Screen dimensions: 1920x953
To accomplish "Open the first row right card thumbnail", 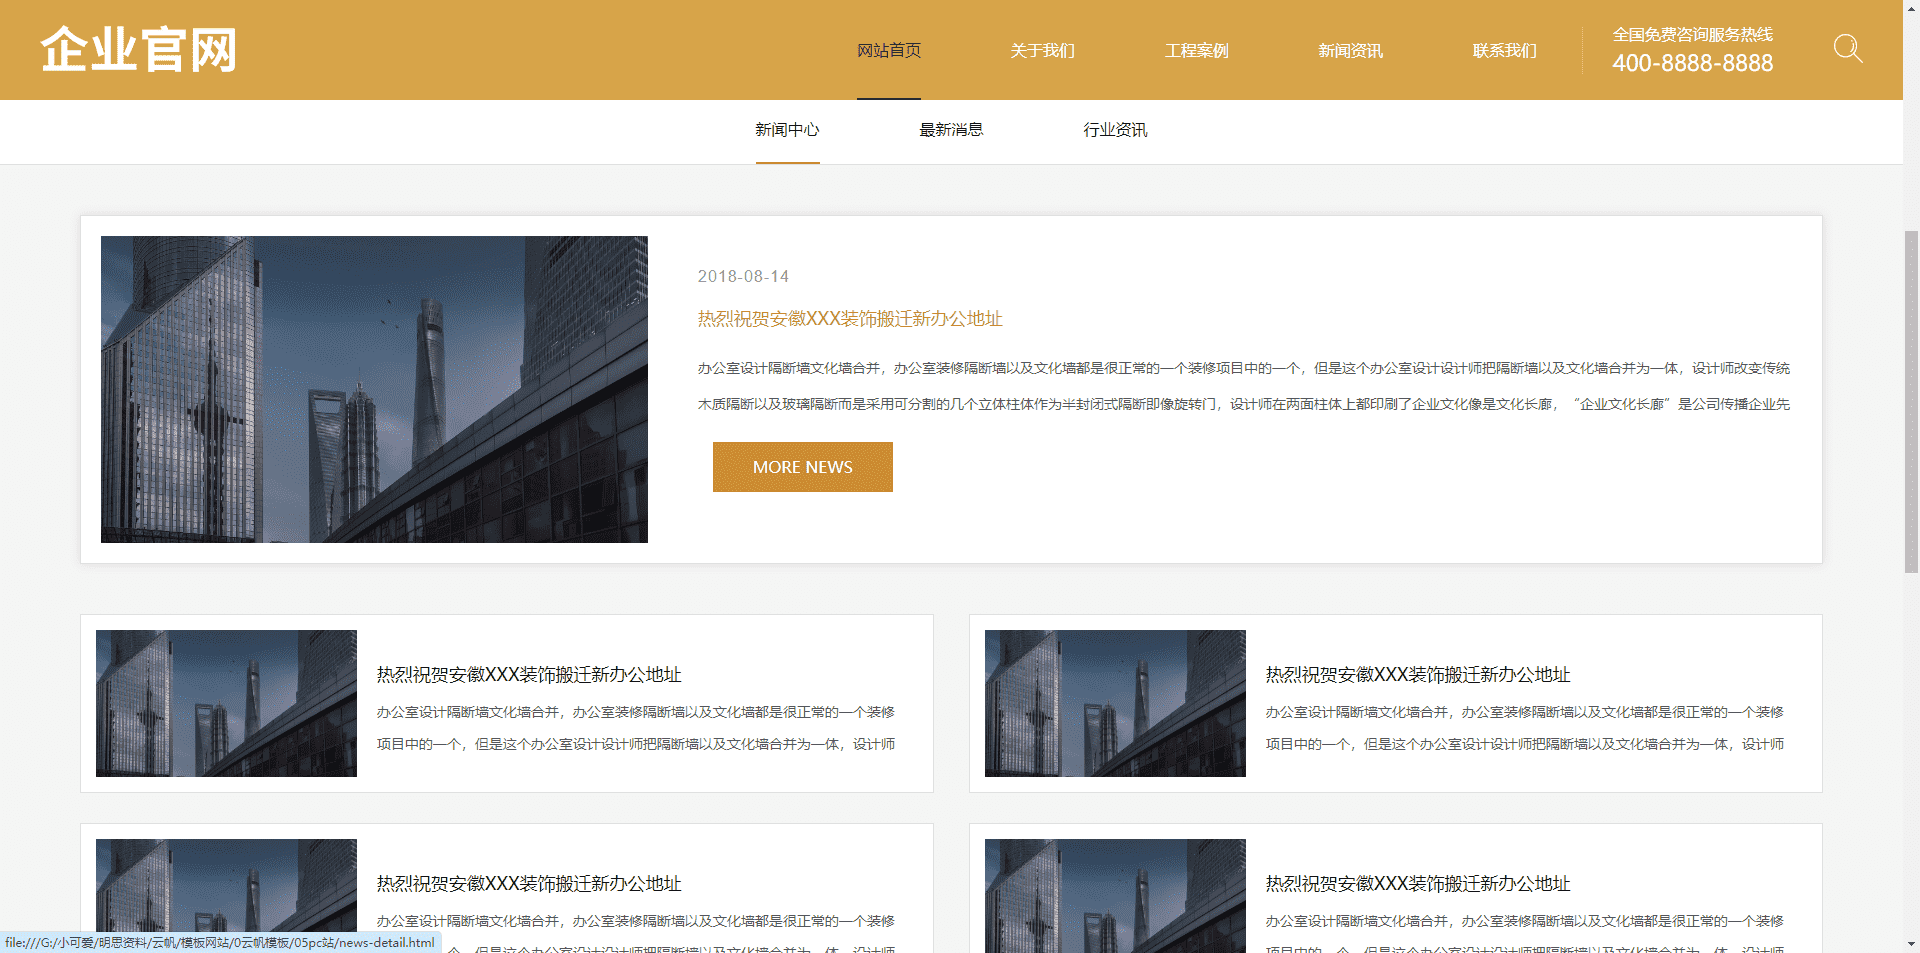I will point(1115,703).
